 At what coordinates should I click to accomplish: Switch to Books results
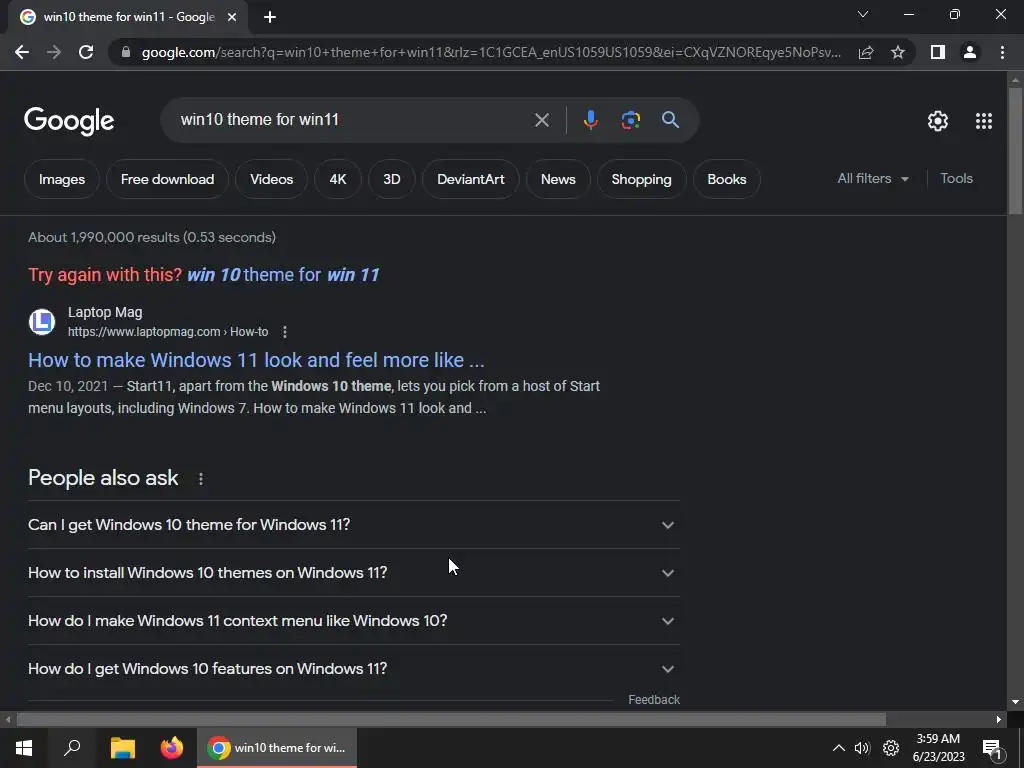727,179
